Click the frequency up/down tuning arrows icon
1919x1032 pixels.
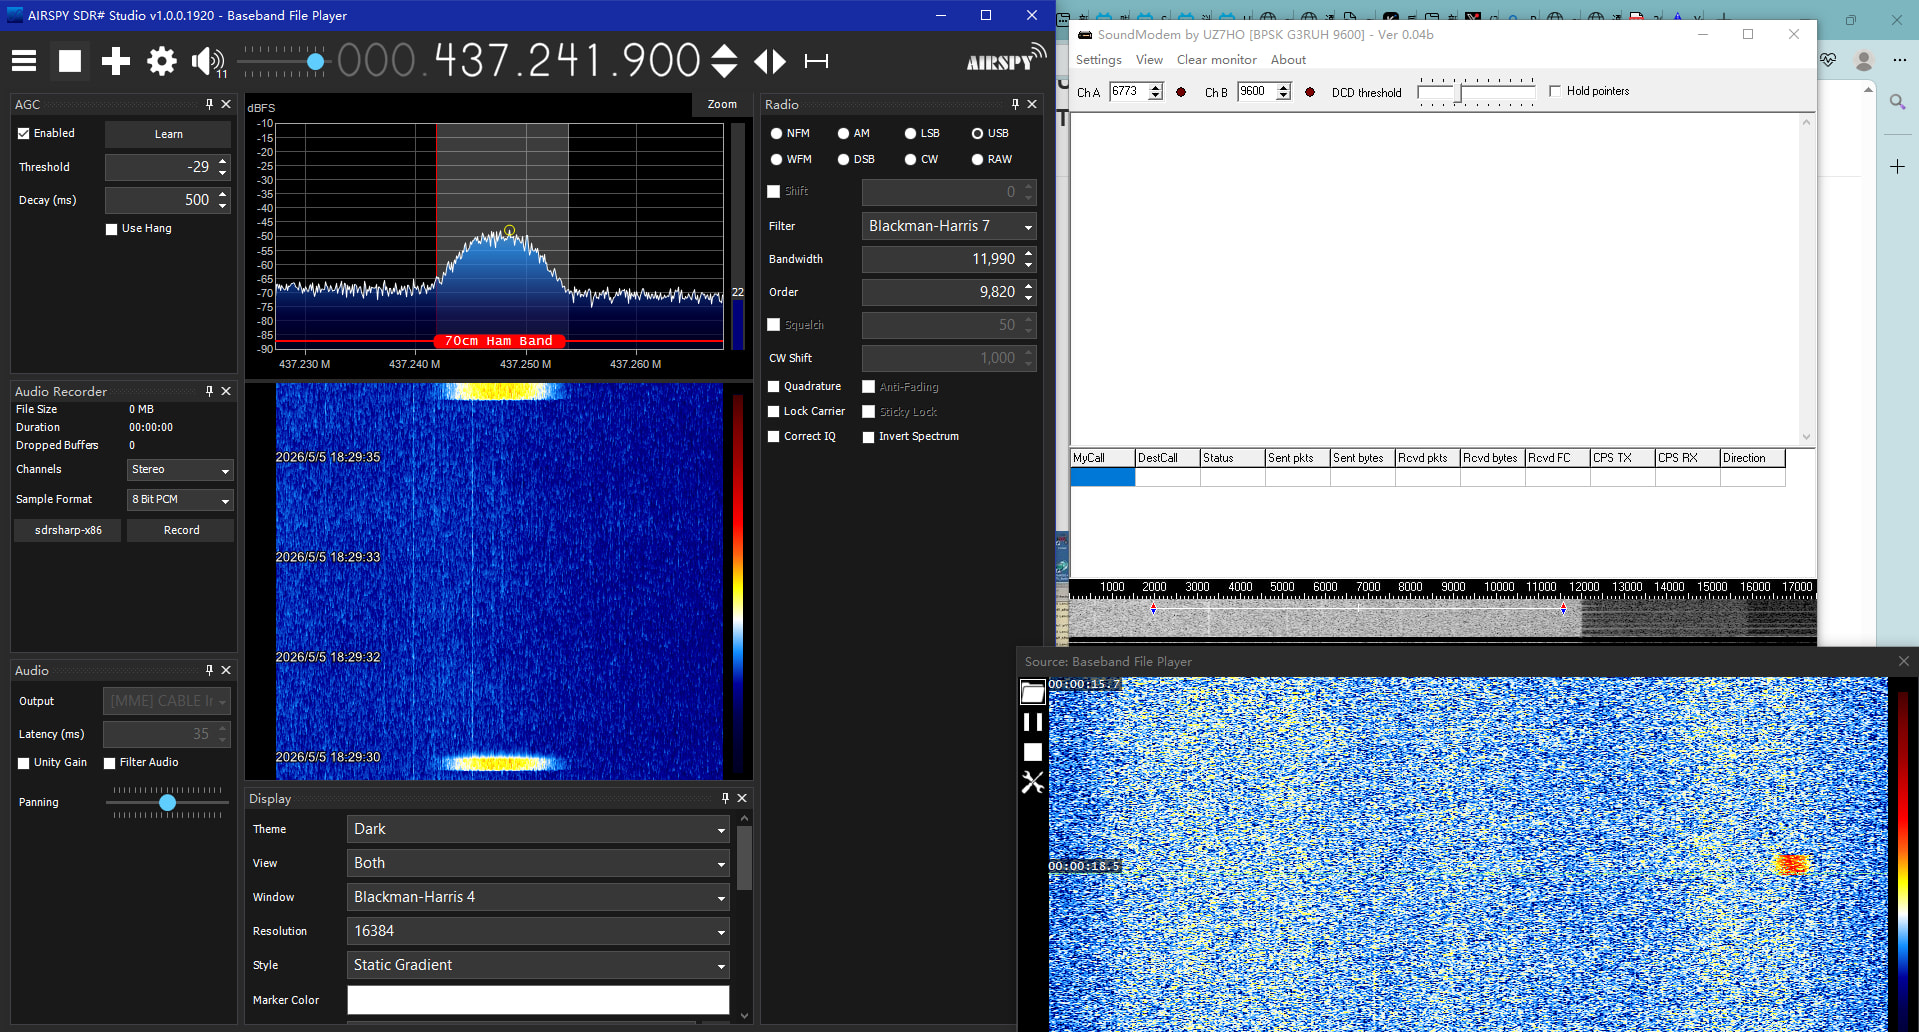(x=724, y=61)
